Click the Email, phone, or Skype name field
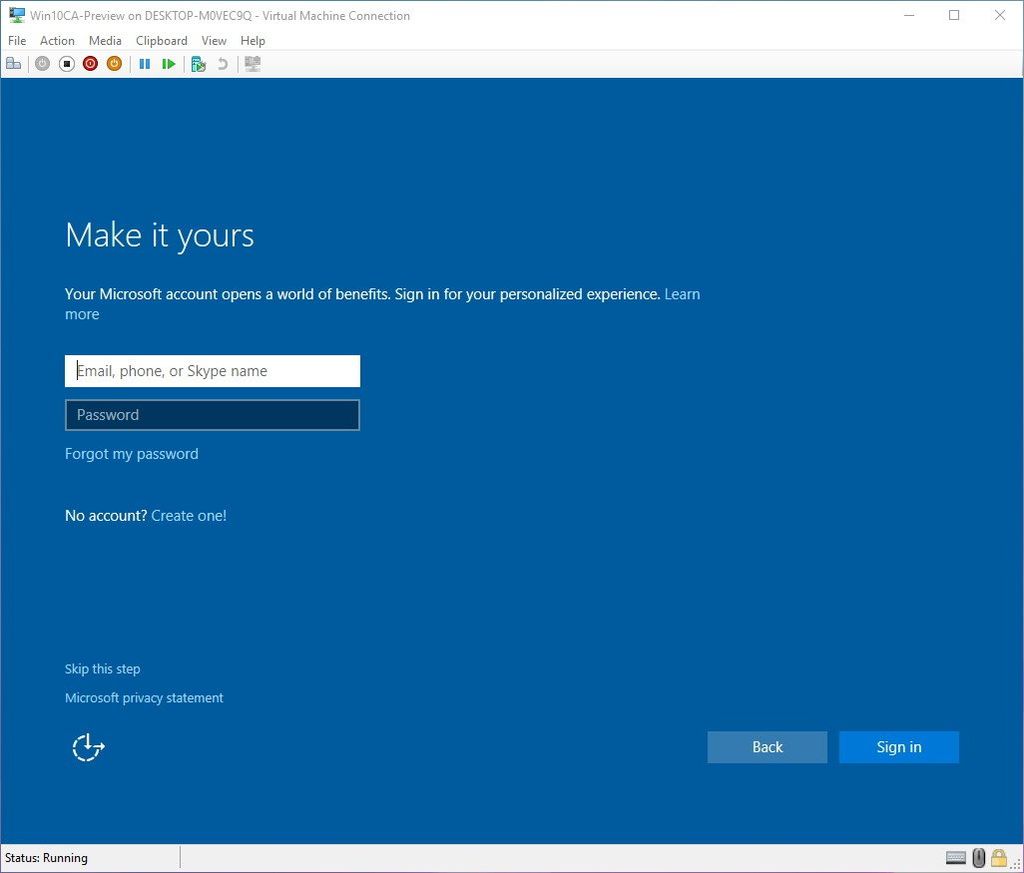 tap(212, 370)
